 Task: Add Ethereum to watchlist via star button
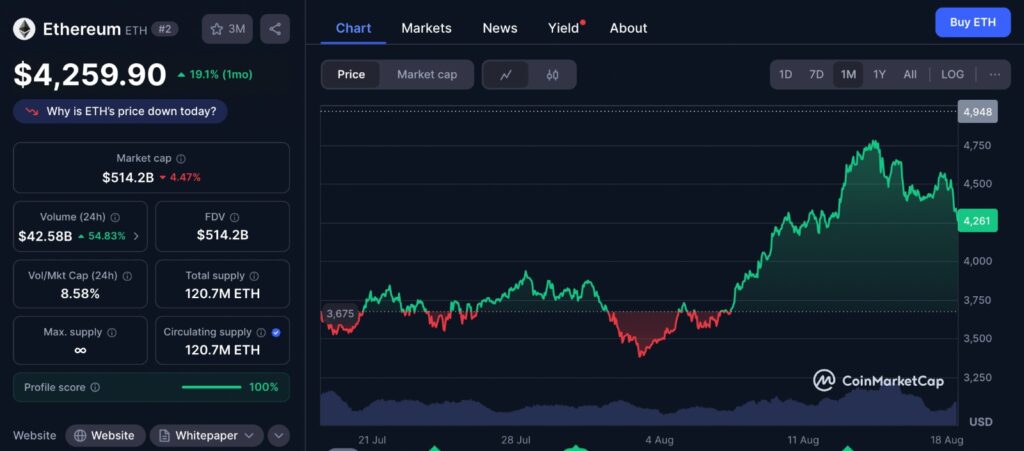pyautogui.click(x=227, y=29)
